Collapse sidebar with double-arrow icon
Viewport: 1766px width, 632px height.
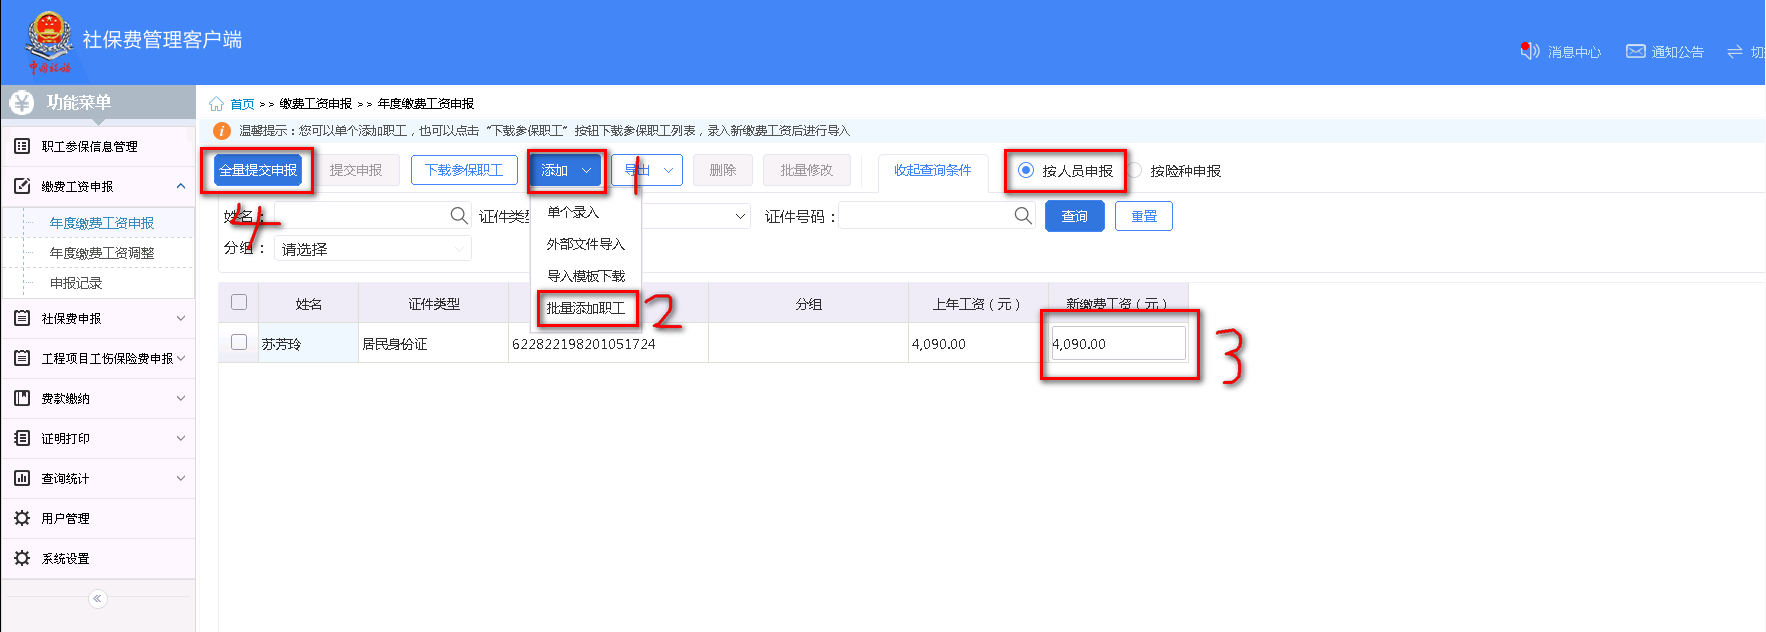coord(97,599)
